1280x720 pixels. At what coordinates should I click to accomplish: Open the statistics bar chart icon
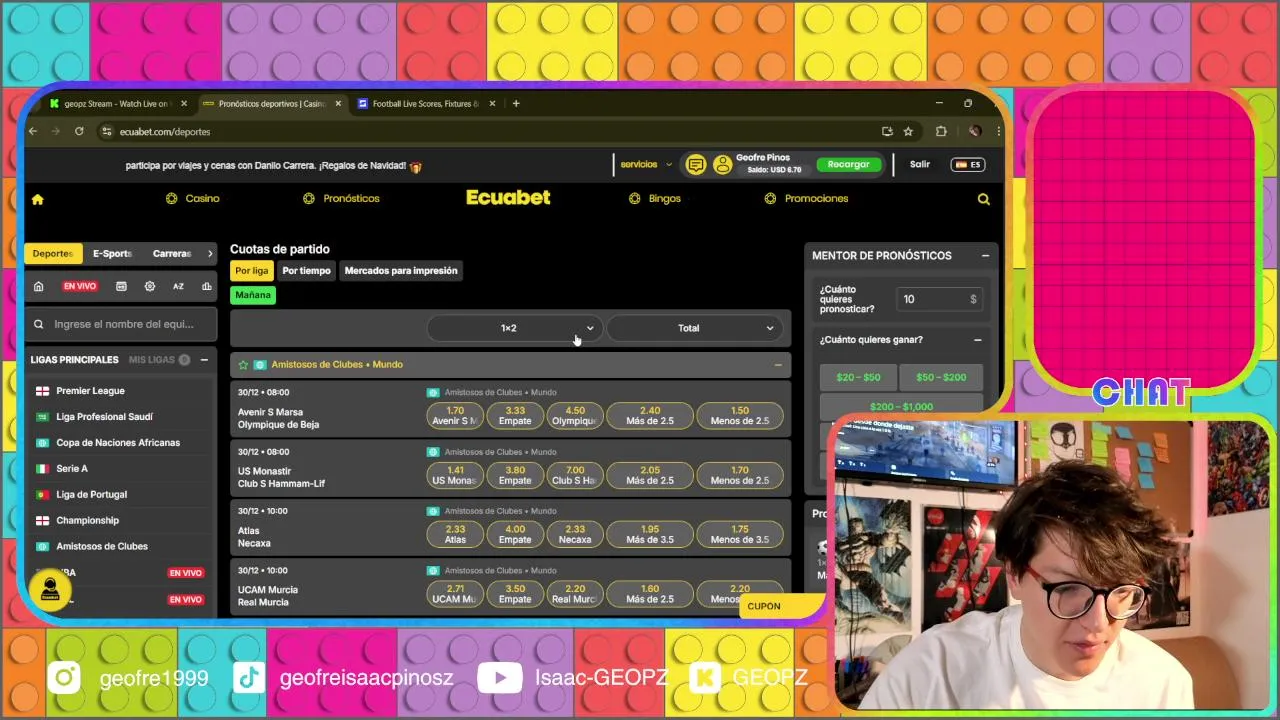click(x=207, y=286)
